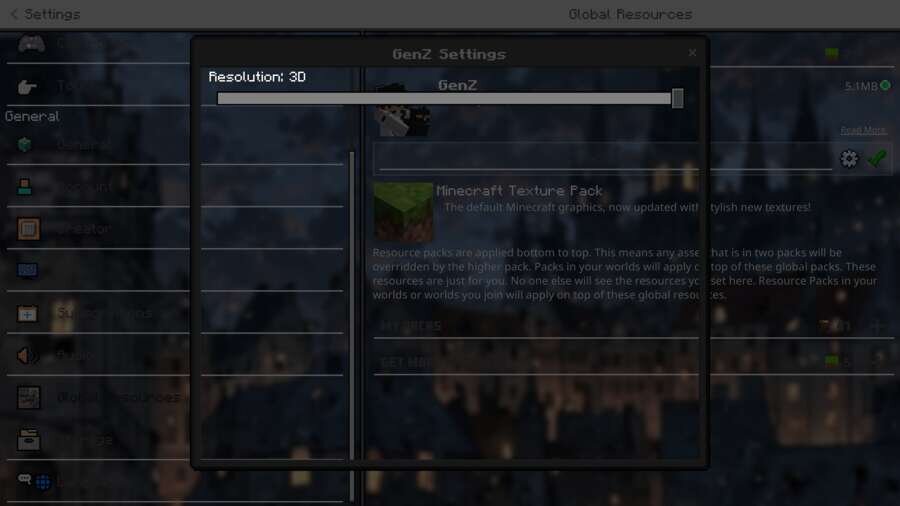Viewport: 900px width, 506px height.
Task: Toggle the green checkmark for GenZ pack
Action: (876, 158)
